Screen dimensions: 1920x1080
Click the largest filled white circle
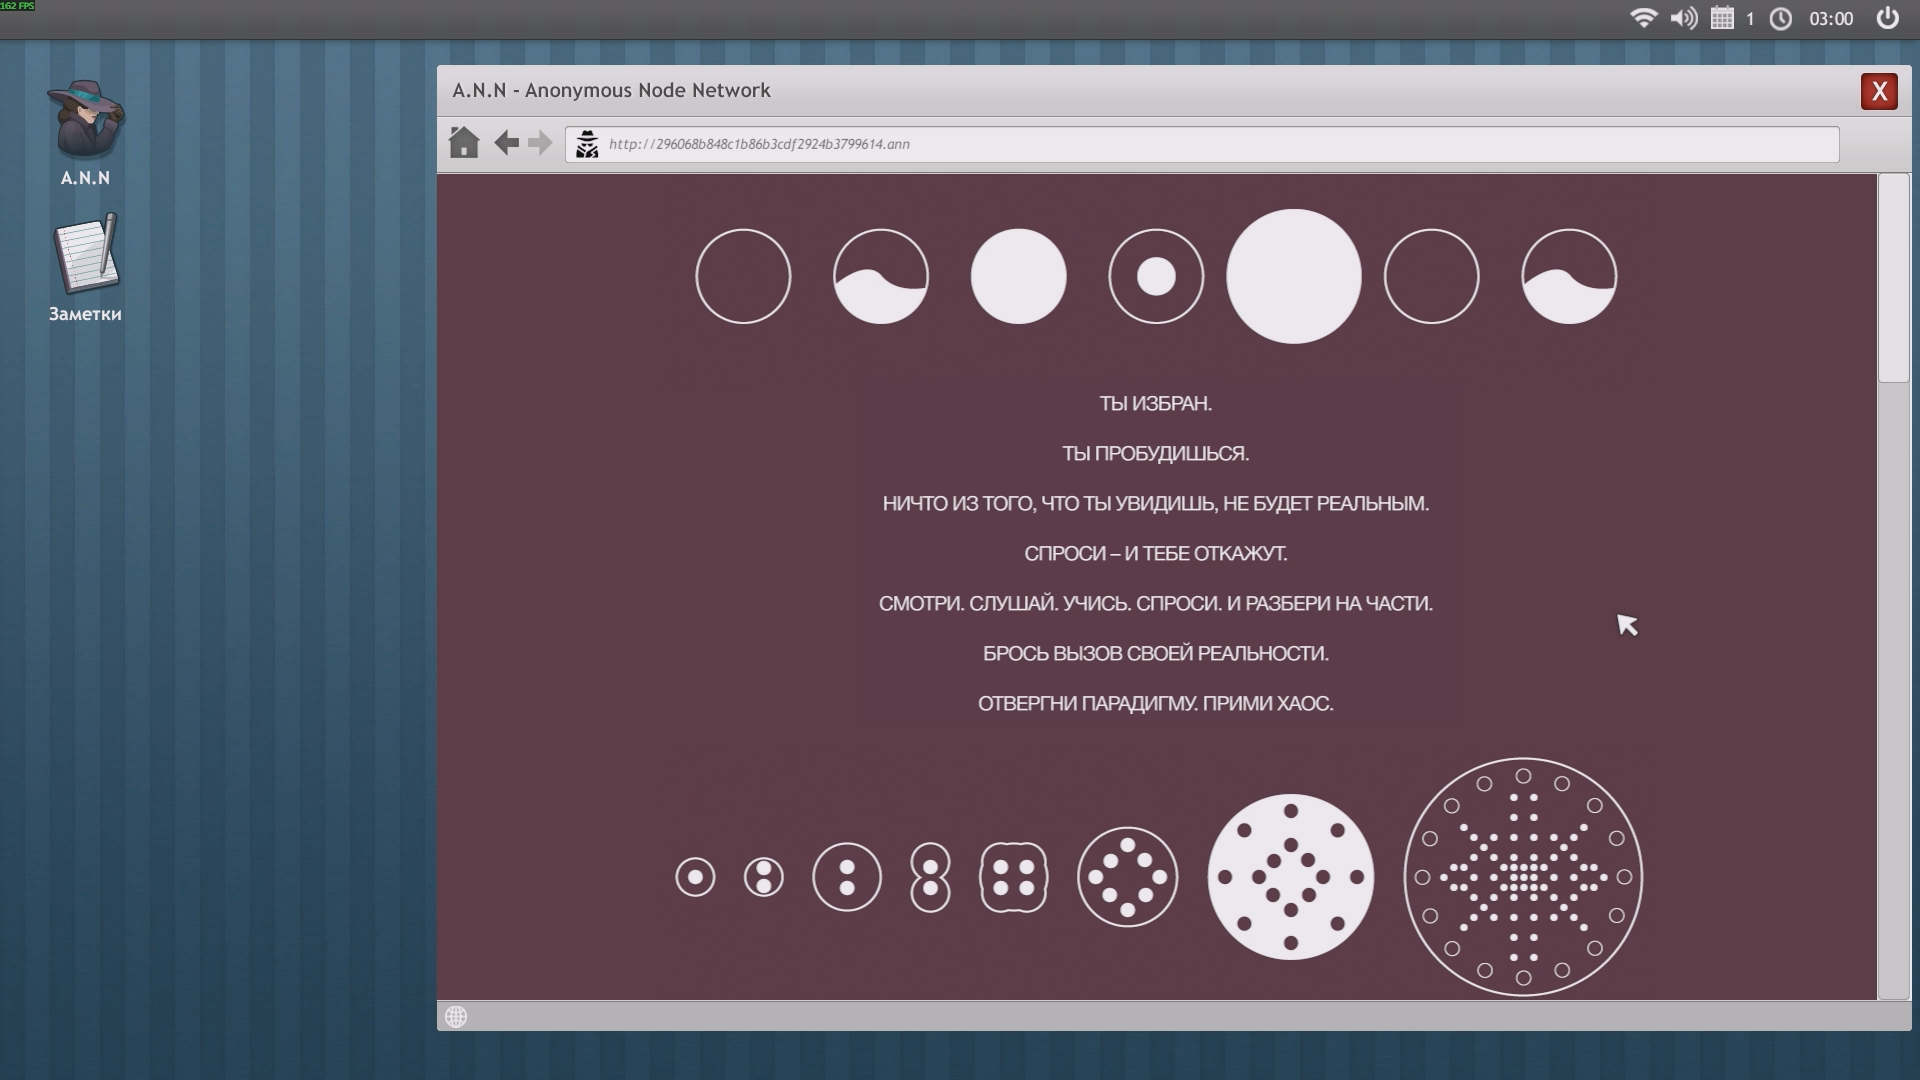tap(1293, 276)
